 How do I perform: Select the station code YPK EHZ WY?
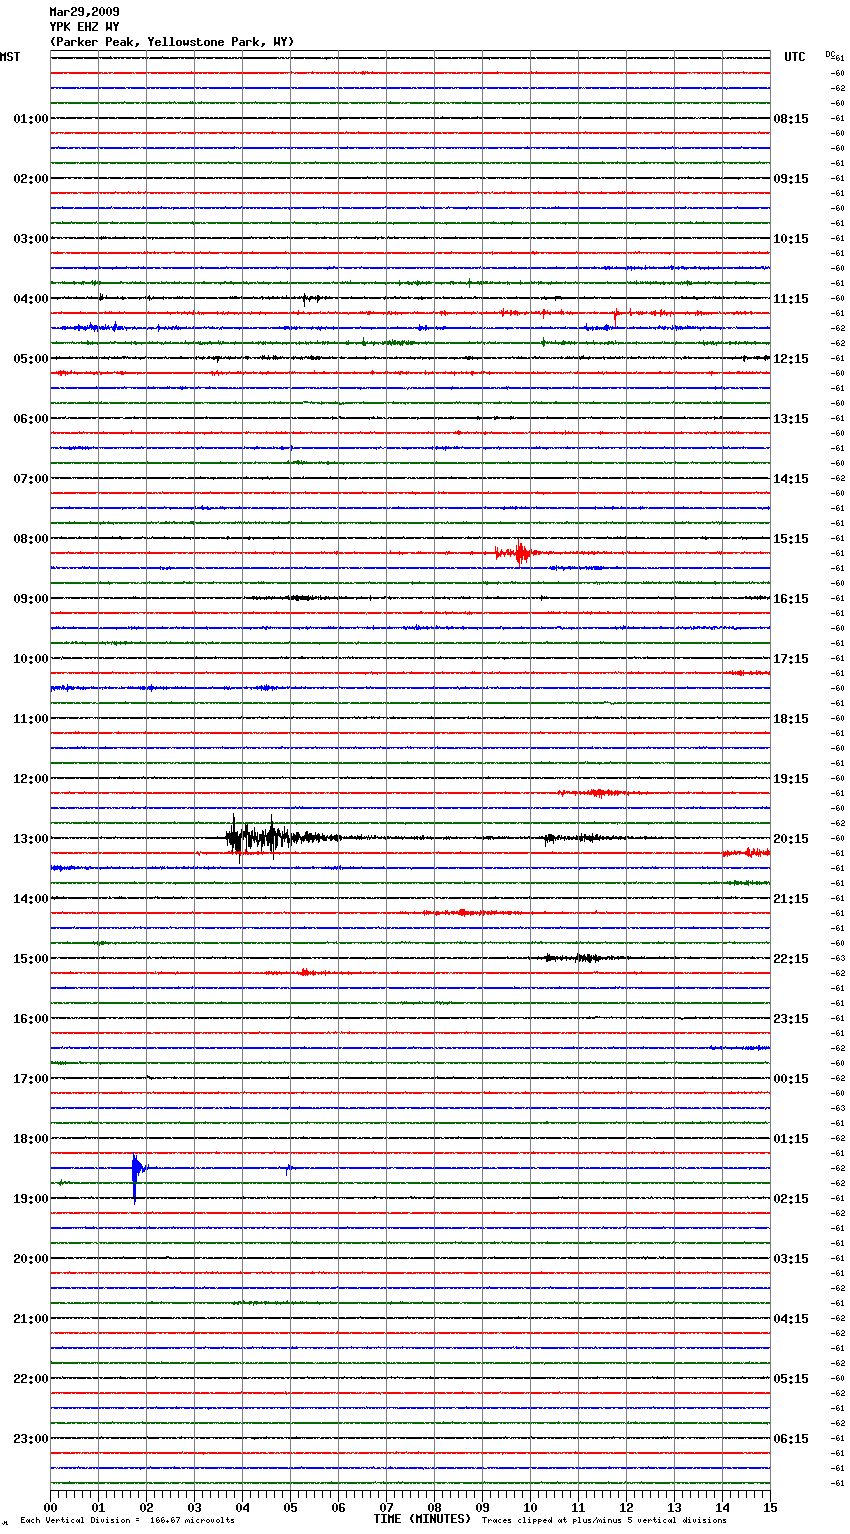point(84,27)
